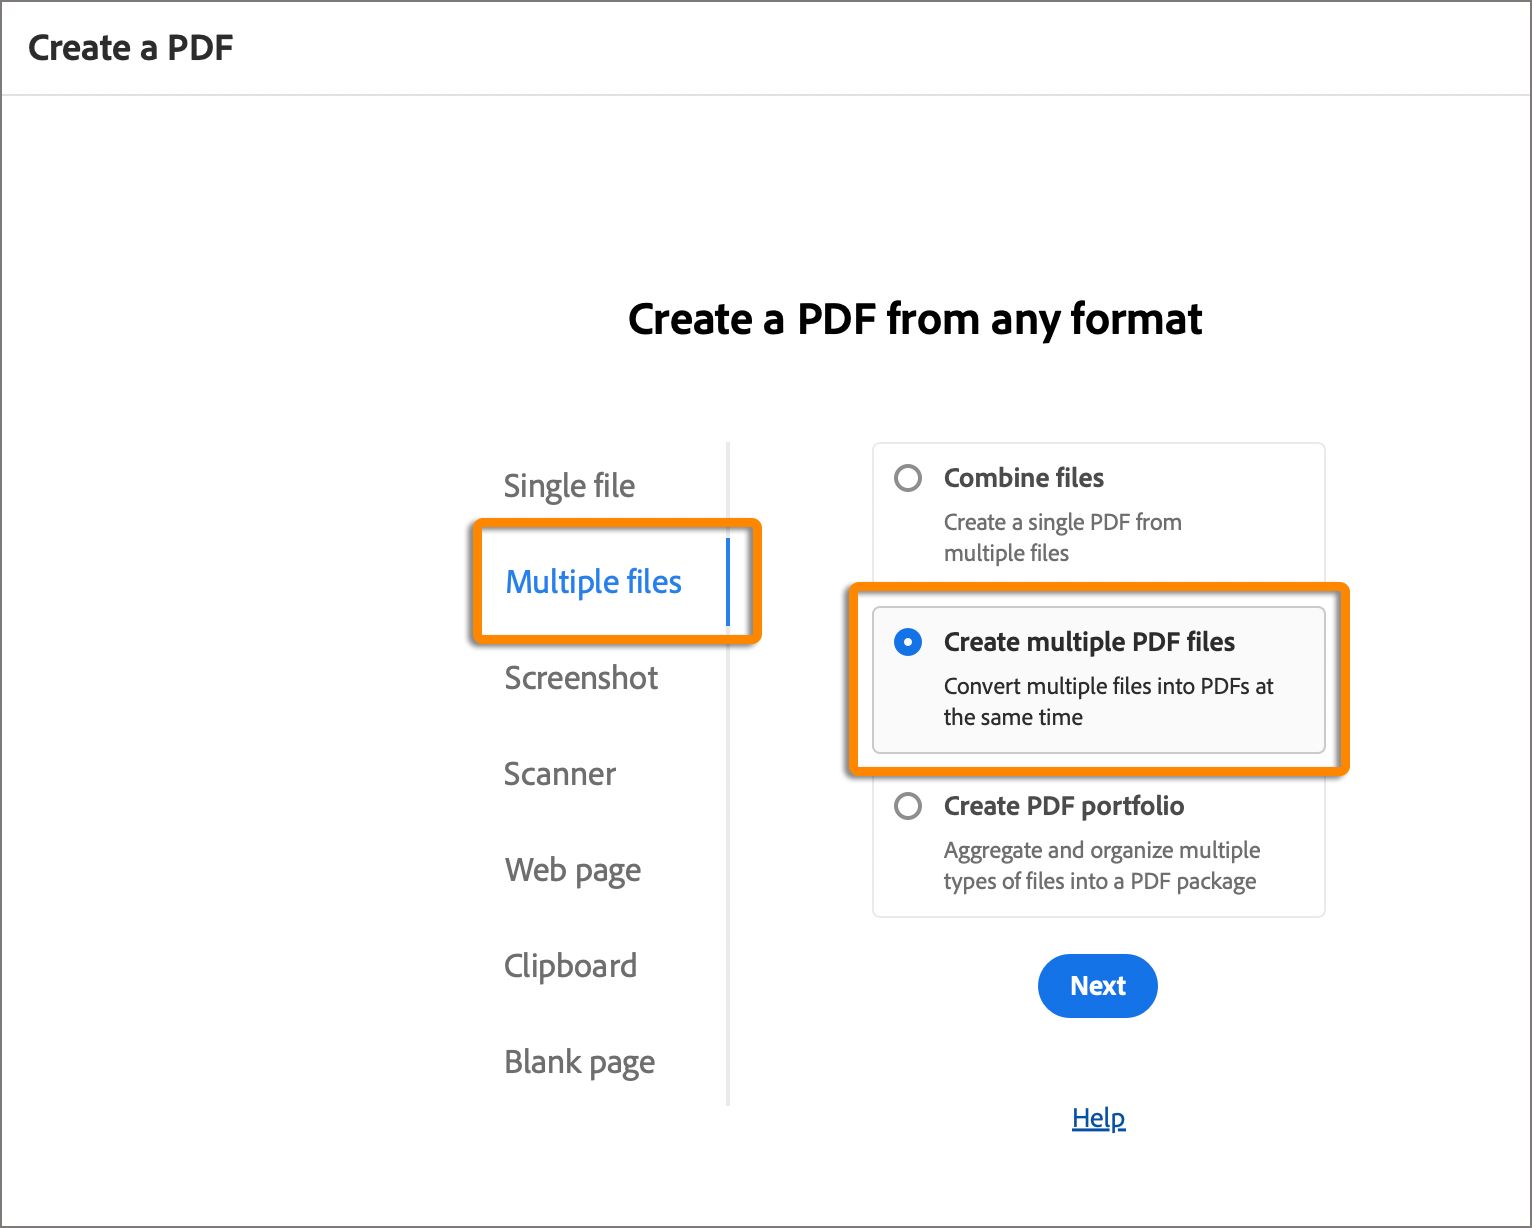Click the Multiple files highlighted sidebar entry
Image resolution: width=1532 pixels, height=1228 pixels.
(593, 581)
